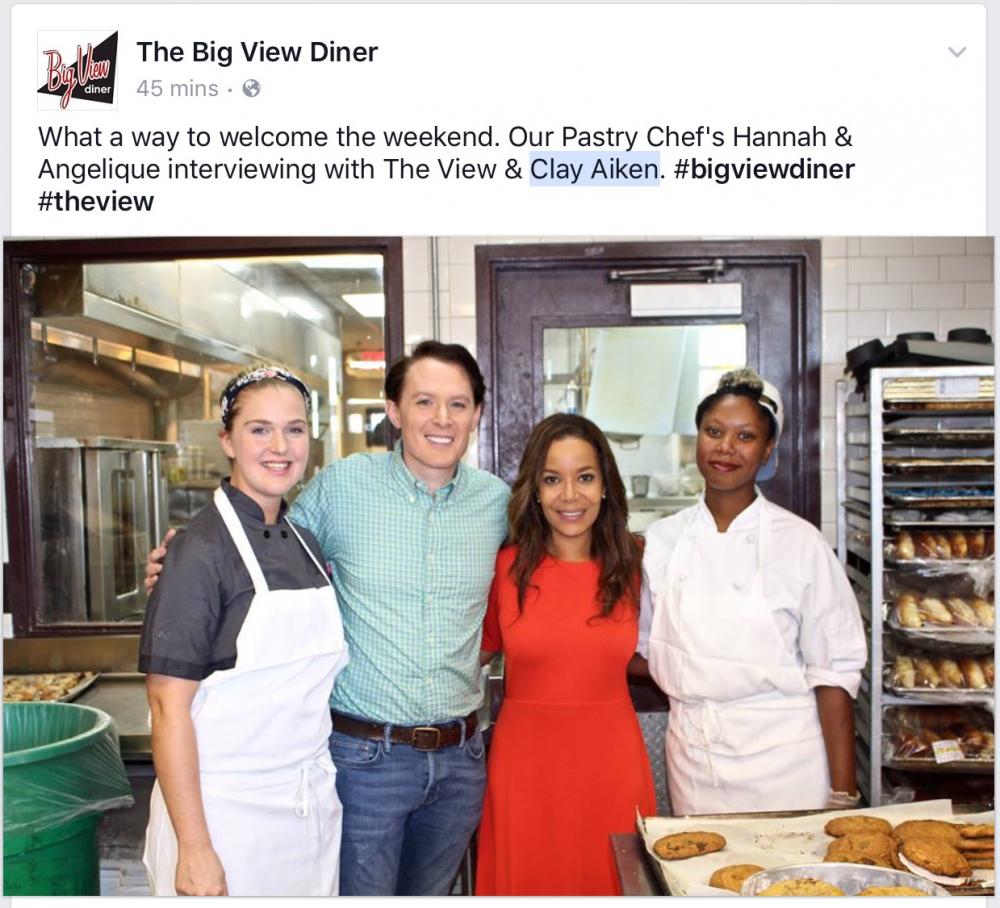Expand the post options chevron
The image size is (1000, 908).
pyautogui.click(x=957, y=52)
